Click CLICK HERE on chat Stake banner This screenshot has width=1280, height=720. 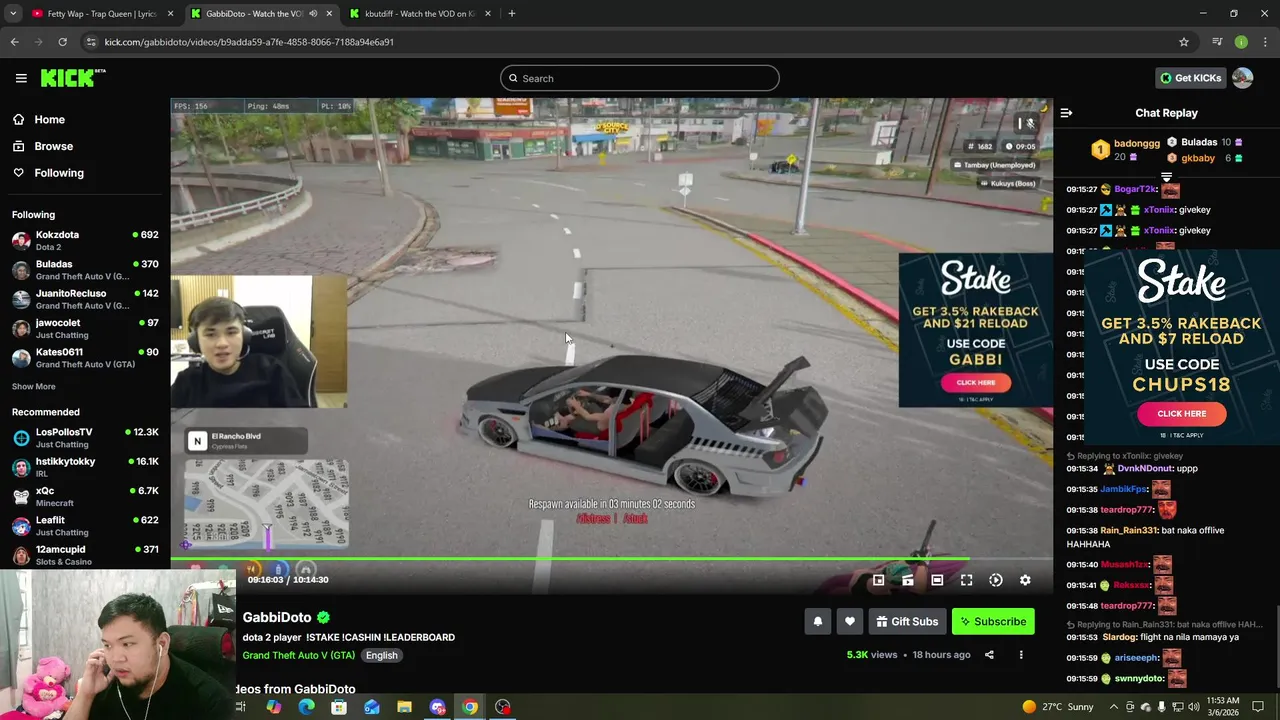(x=1181, y=414)
